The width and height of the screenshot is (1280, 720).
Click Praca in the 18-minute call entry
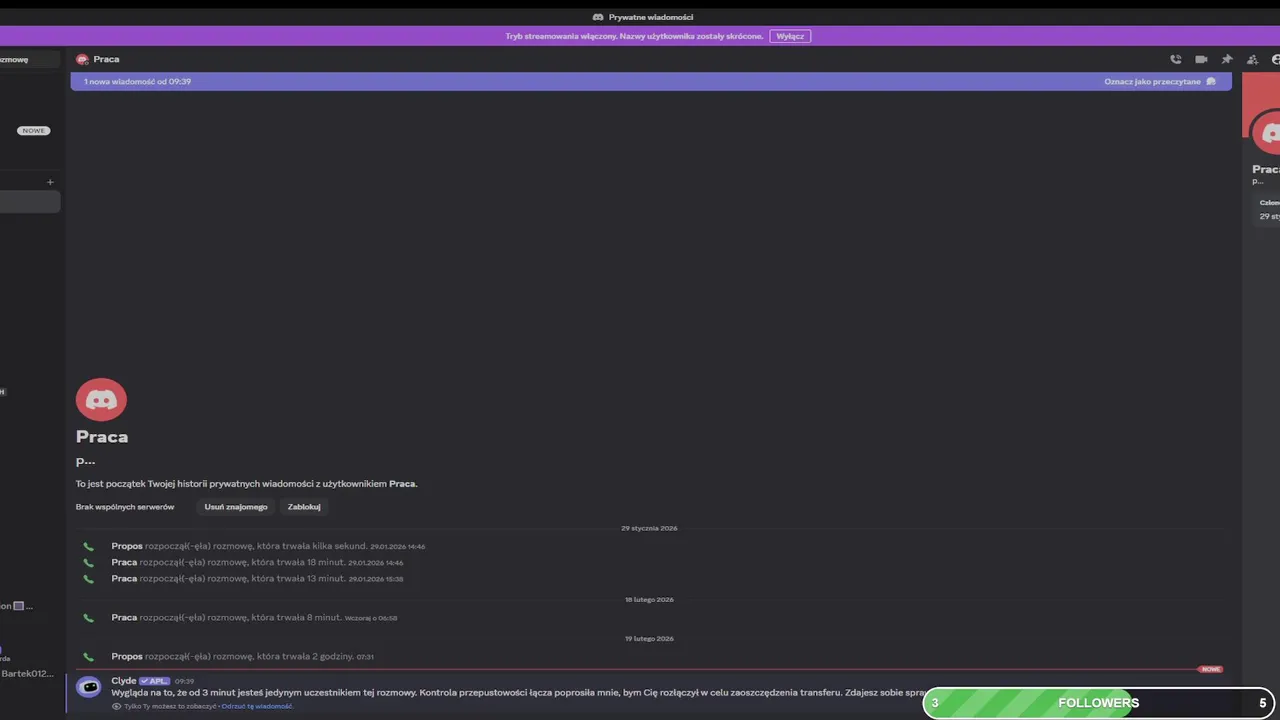[x=124, y=562]
